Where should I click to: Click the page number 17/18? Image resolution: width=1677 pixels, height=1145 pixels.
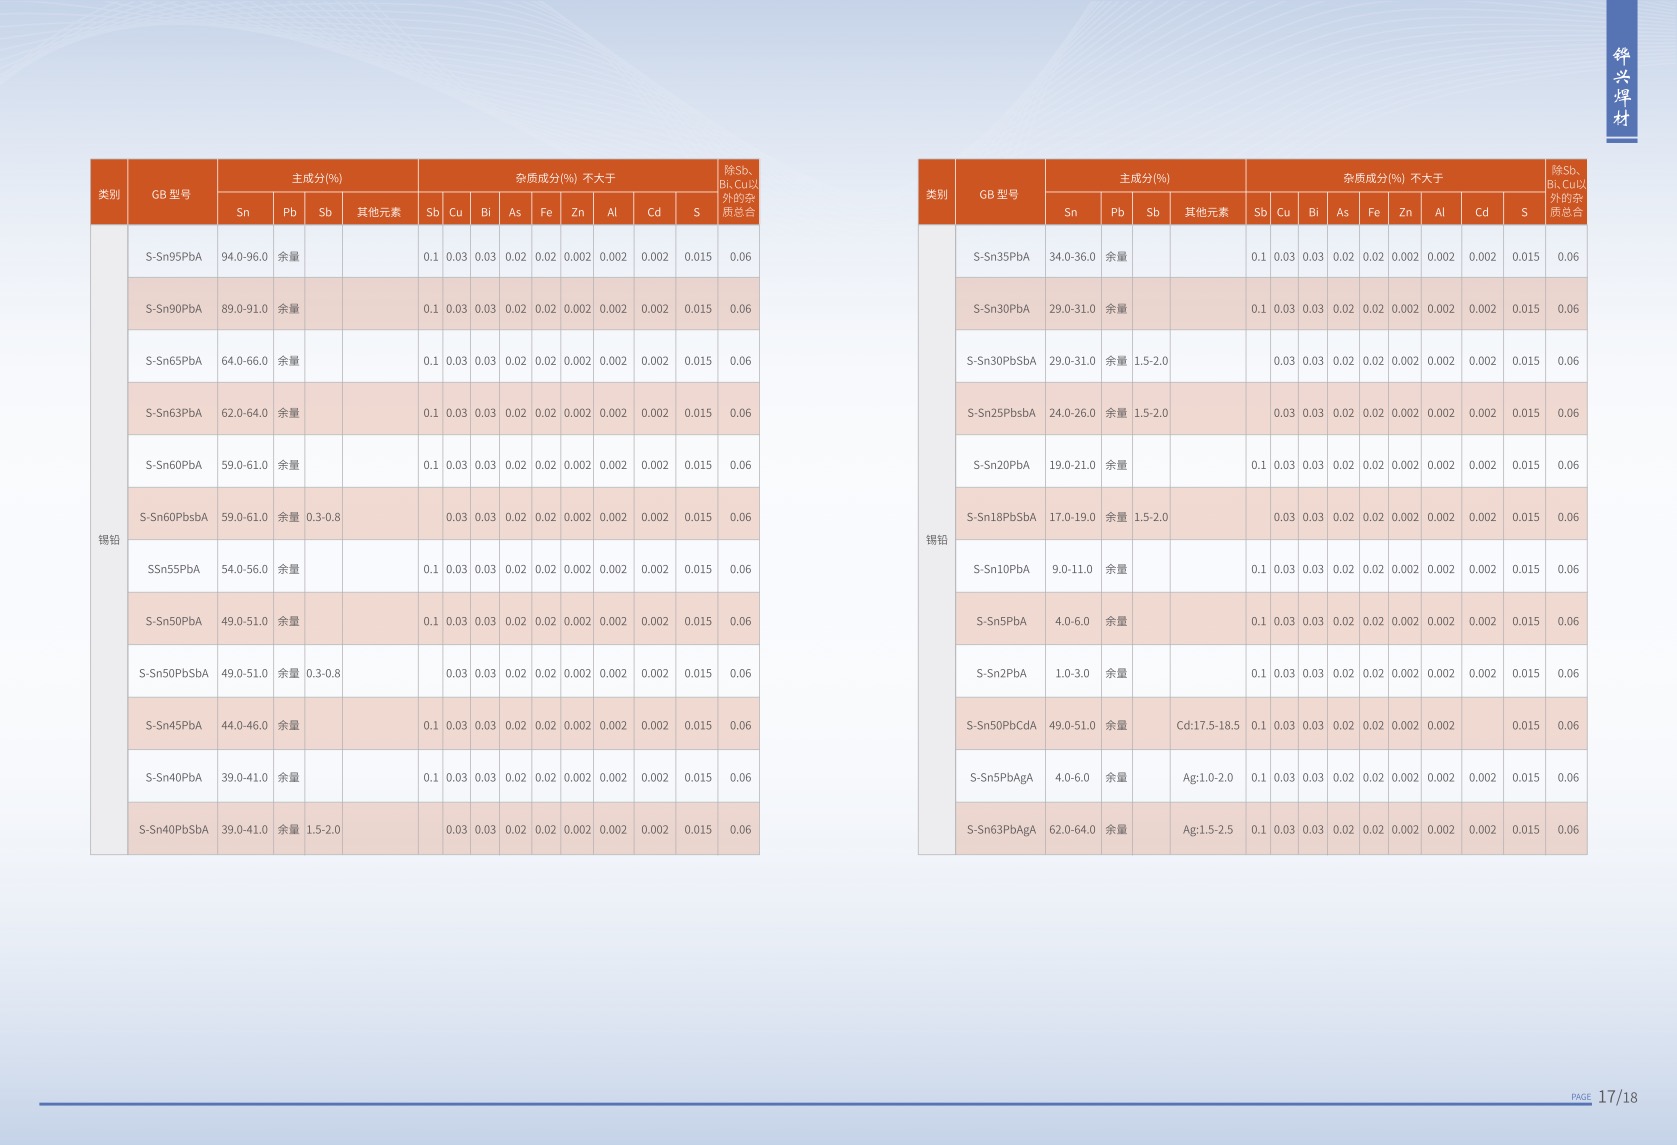1617,1097
